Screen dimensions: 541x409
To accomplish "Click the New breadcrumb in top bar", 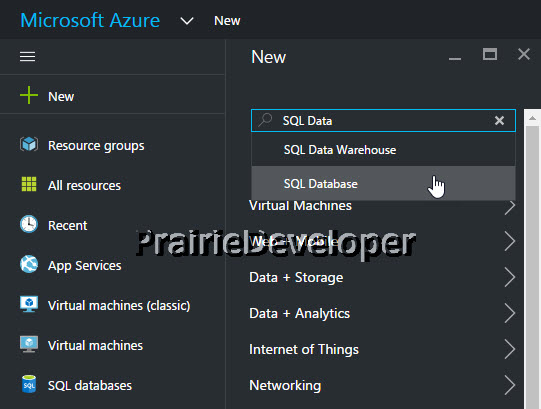I will point(227,21).
